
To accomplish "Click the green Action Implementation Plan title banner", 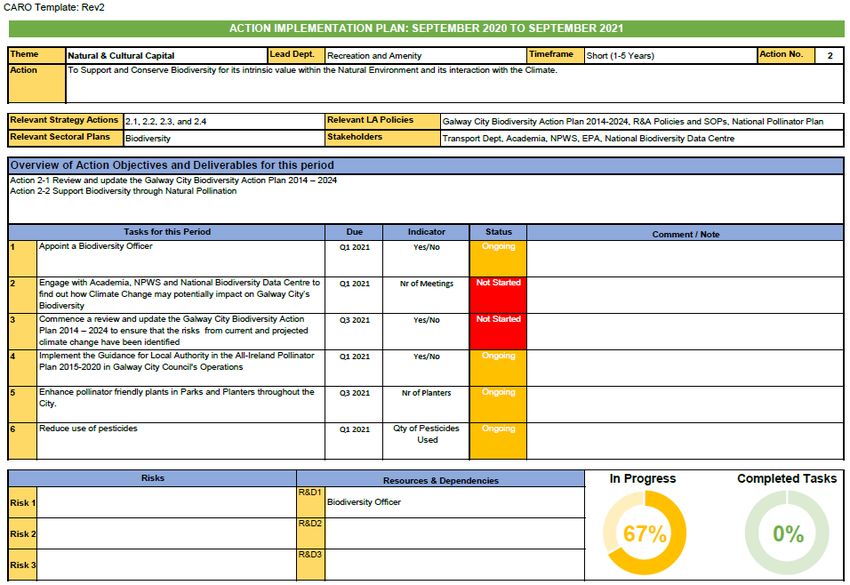I will pyautogui.click(x=426, y=28).
